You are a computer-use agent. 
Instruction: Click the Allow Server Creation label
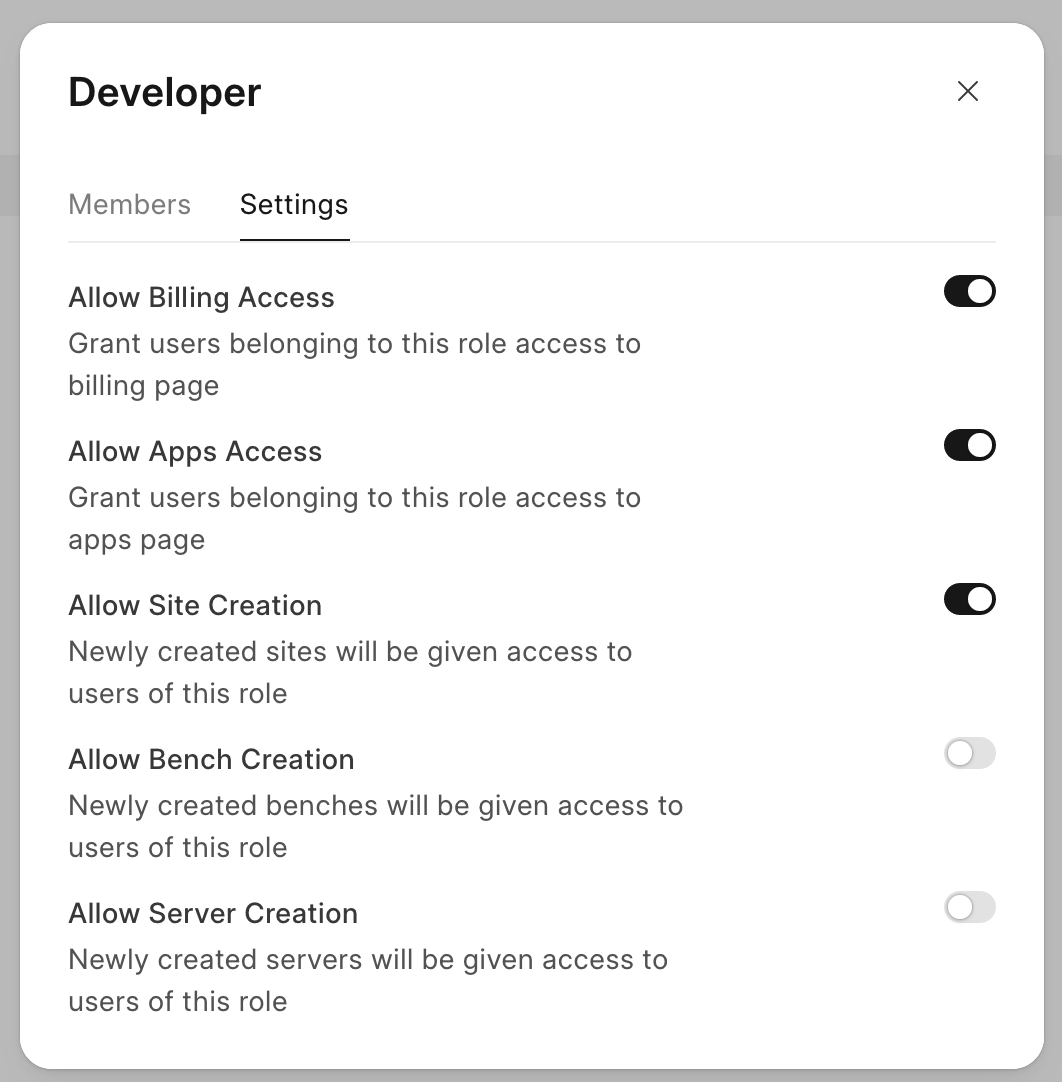click(213, 914)
